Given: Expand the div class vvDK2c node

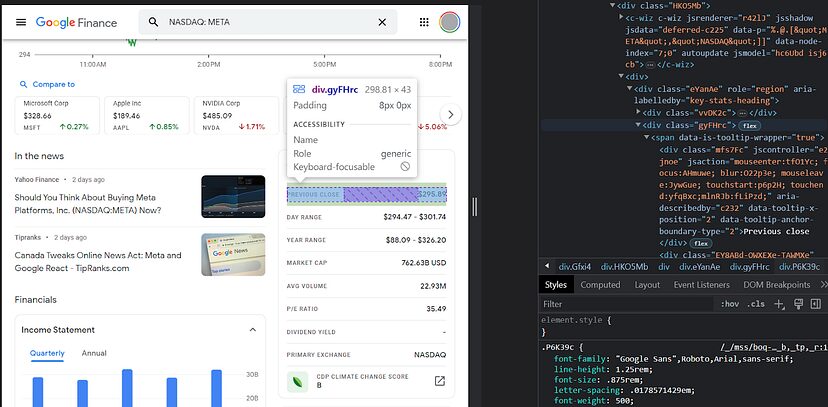Looking at the screenshot, I should click(640, 112).
